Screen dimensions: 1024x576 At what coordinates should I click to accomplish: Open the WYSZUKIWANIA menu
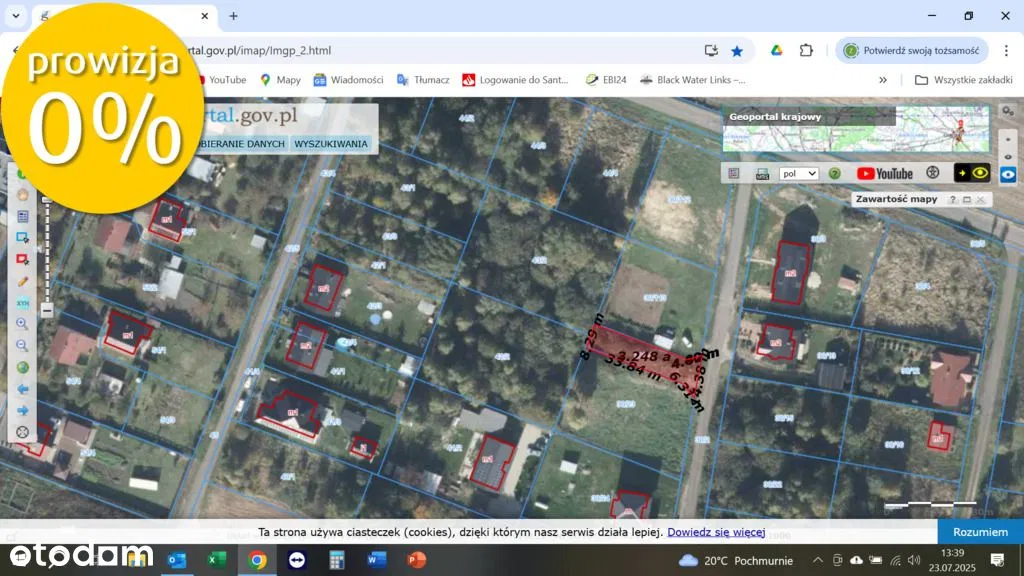pyautogui.click(x=331, y=144)
